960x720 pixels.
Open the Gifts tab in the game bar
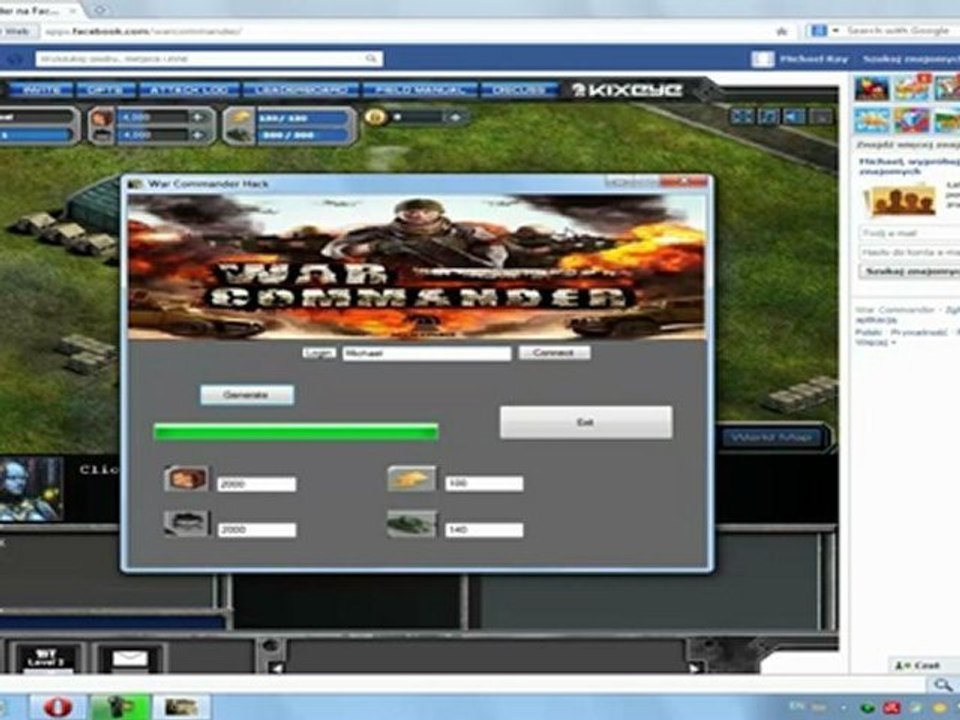(106, 90)
